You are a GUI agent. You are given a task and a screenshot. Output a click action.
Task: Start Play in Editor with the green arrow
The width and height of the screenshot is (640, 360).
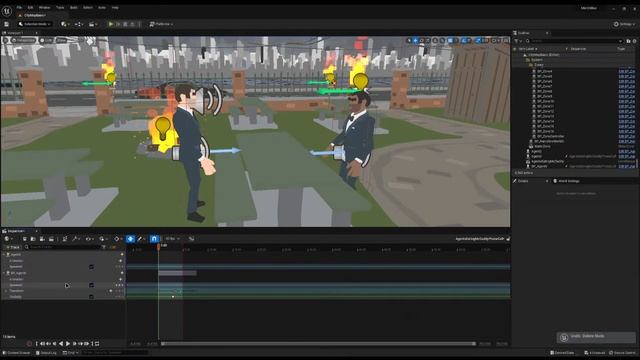[111, 24]
